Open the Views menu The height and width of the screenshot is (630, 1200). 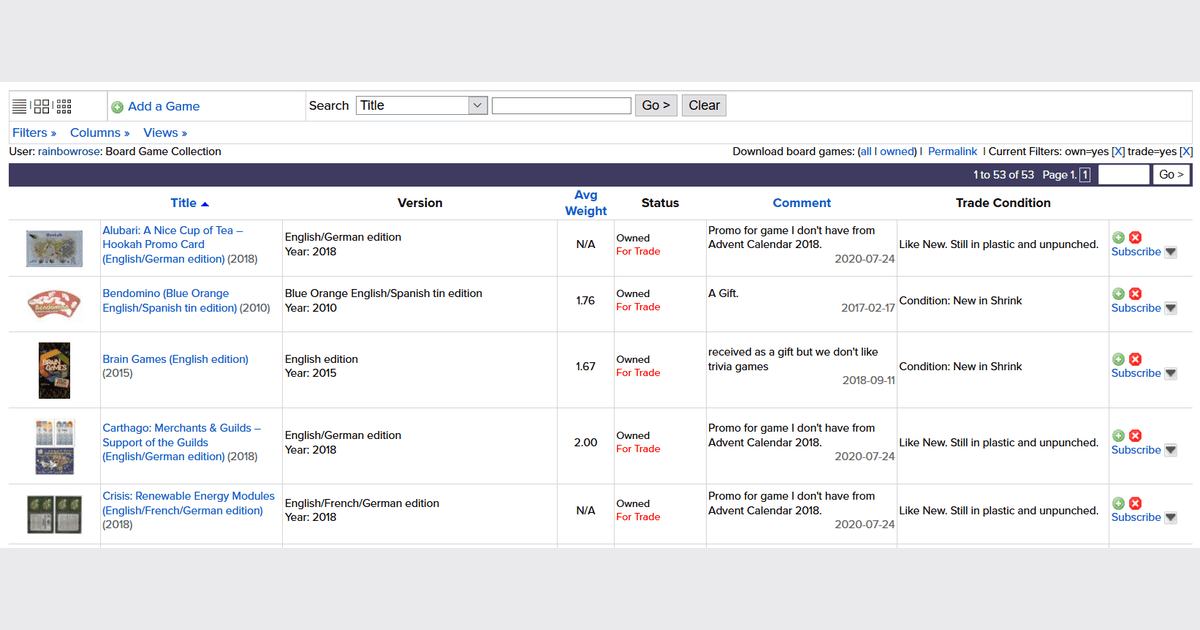click(x=165, y=132)
